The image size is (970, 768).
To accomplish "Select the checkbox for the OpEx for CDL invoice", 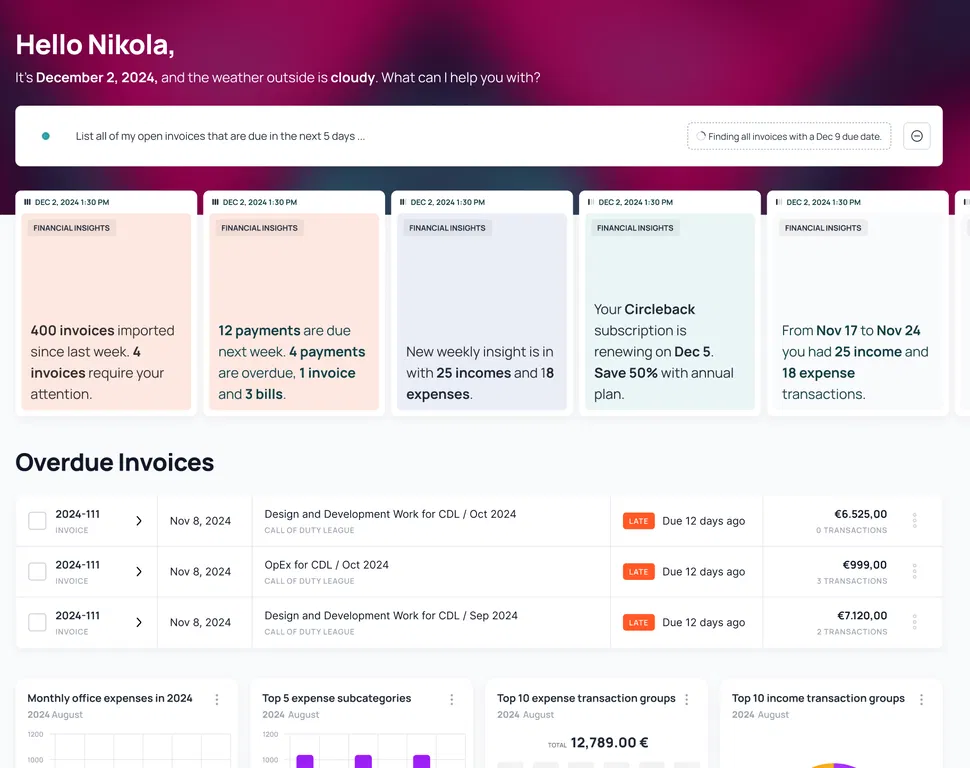I will [x=37, y=572].
